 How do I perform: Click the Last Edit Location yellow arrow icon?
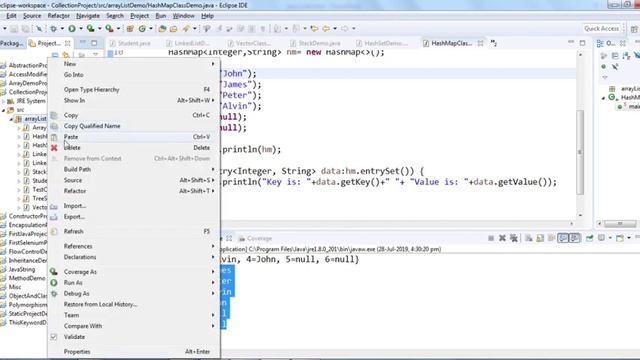pyautogui.click(x=314, y=29)
